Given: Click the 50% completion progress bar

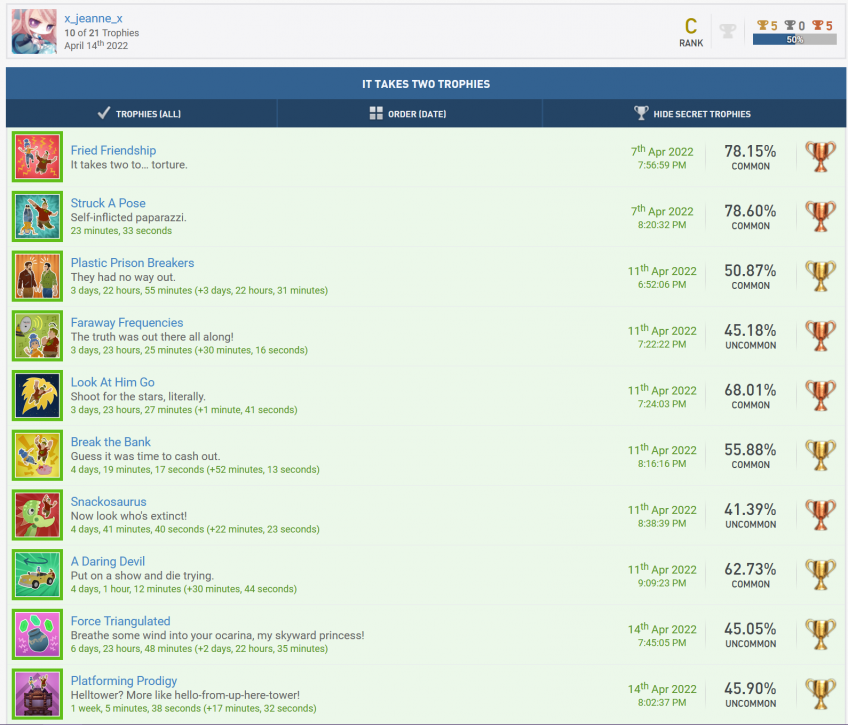Looking at the screenshot, I should tap(794, 39).
